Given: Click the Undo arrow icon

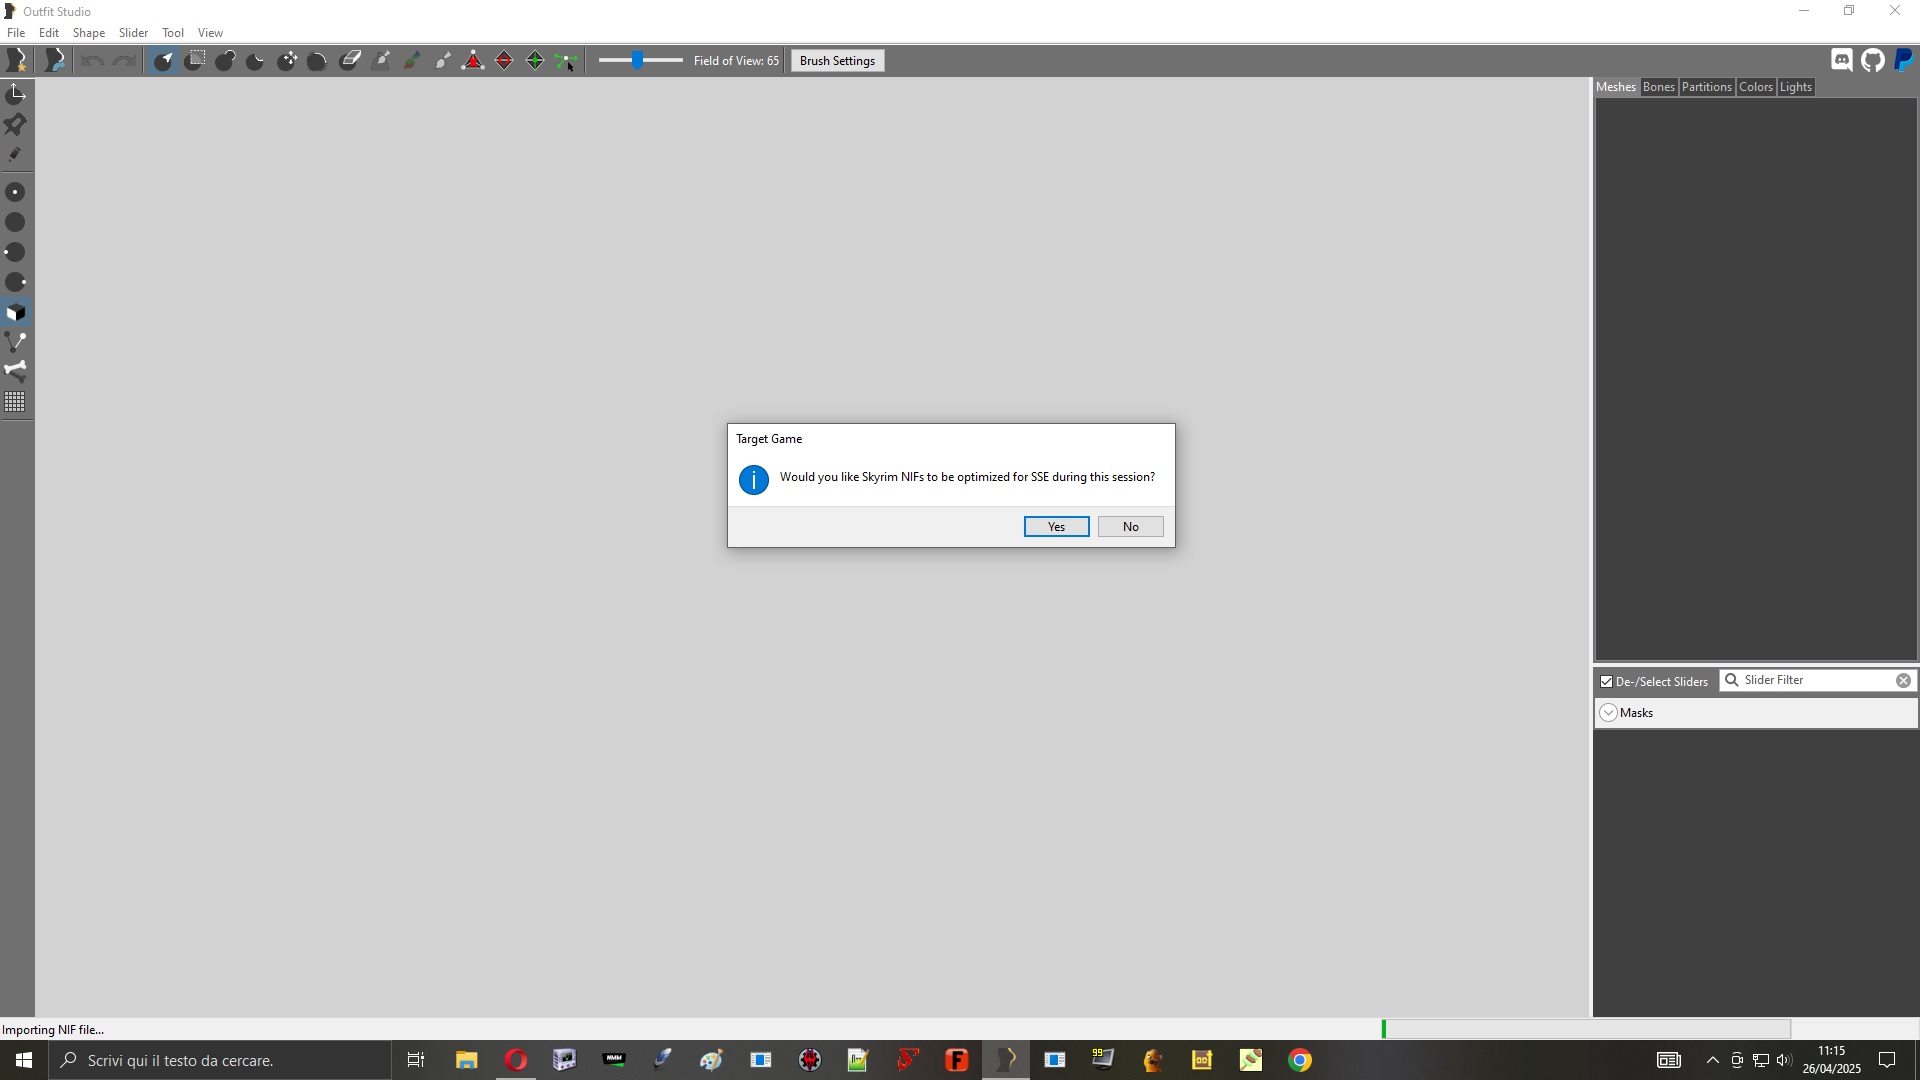Looking at the screenshot, I should pos(92,61).
